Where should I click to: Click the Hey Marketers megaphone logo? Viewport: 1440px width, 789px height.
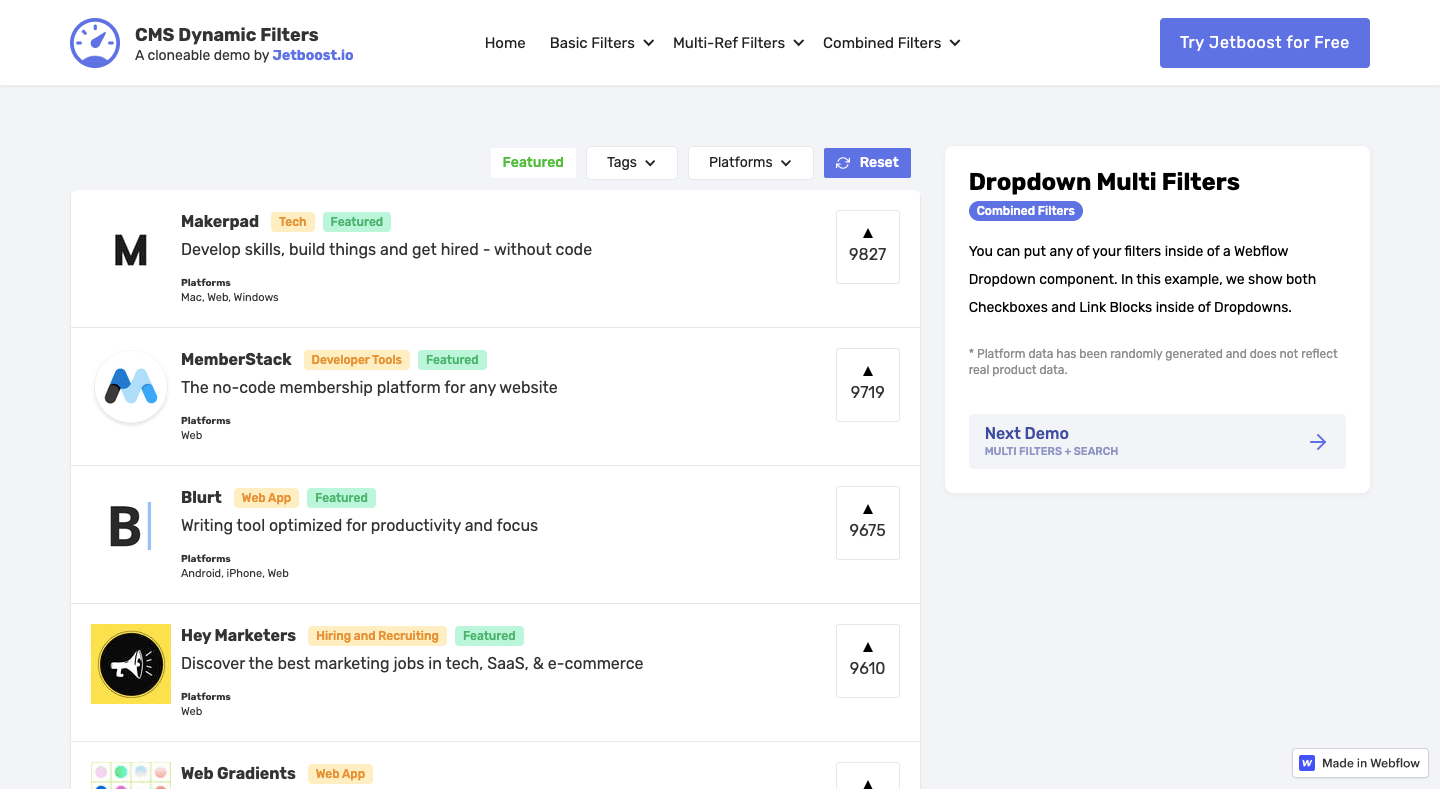[x=130, y=663]
